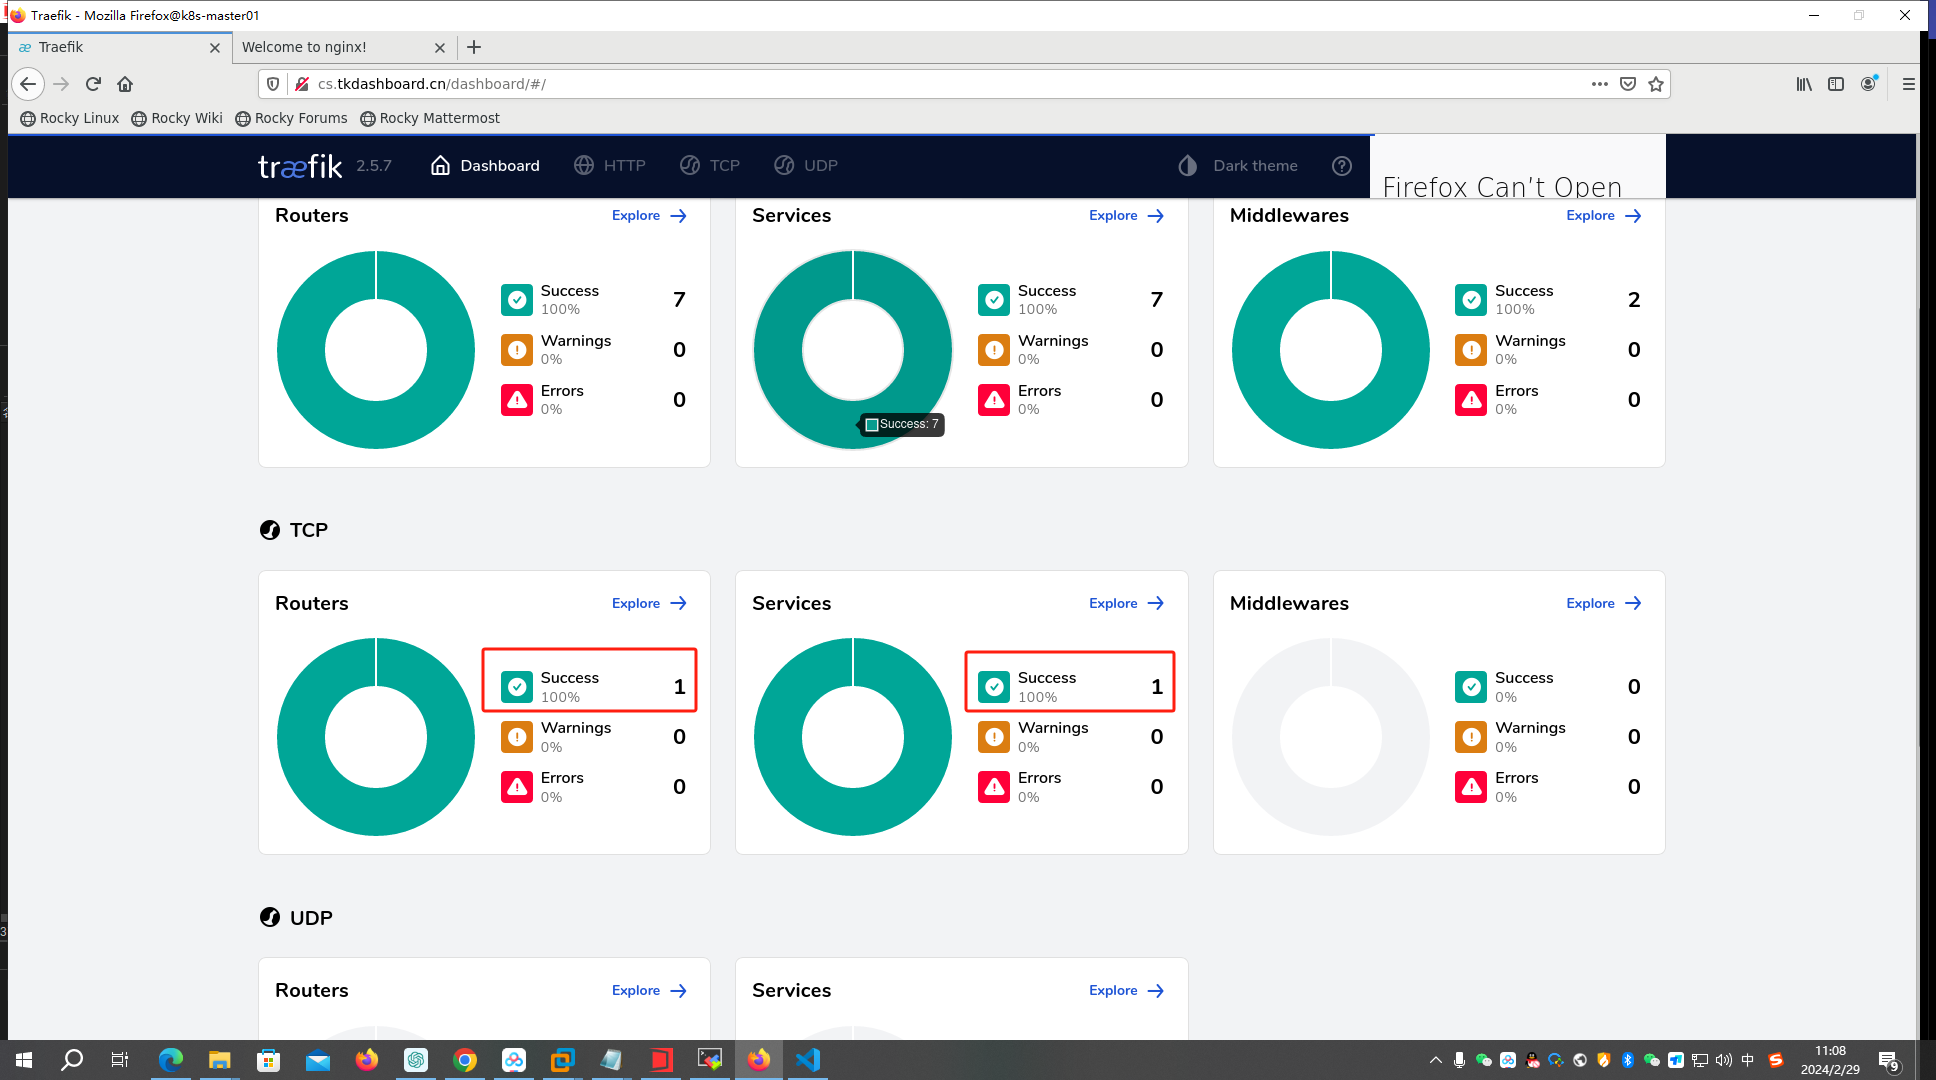Open the system volume control
This screenshot has height=1080, width=1936.
coord(1724,1060)
